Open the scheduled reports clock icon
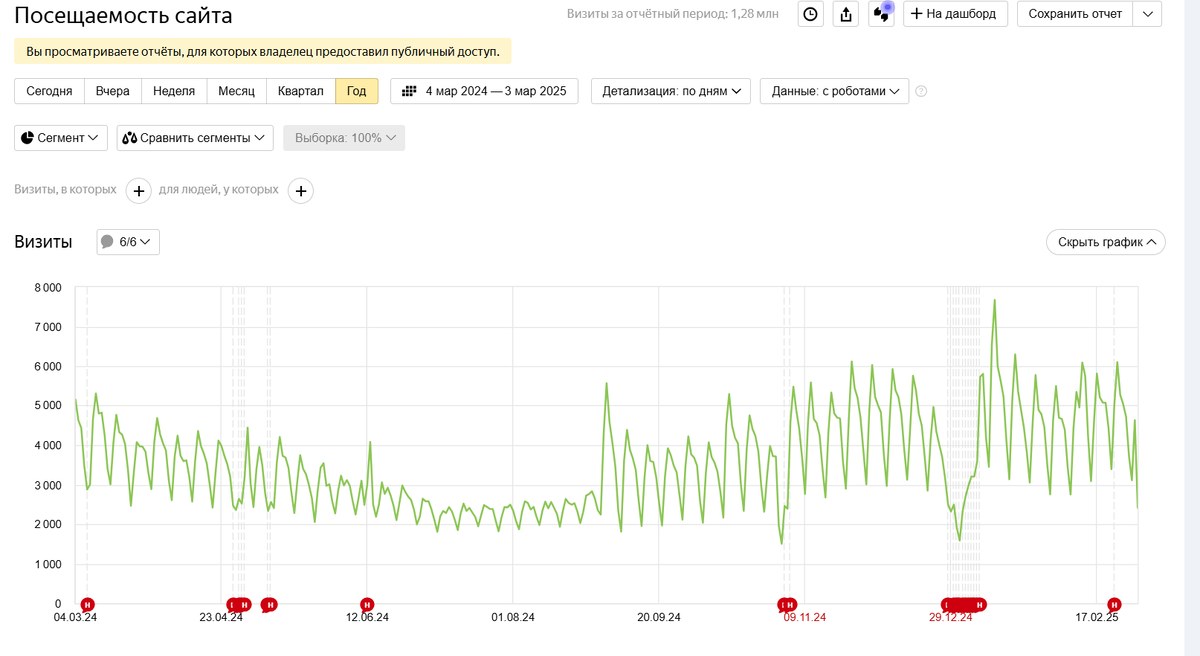This screenshot has width=1200, height=656. (810, 14)
